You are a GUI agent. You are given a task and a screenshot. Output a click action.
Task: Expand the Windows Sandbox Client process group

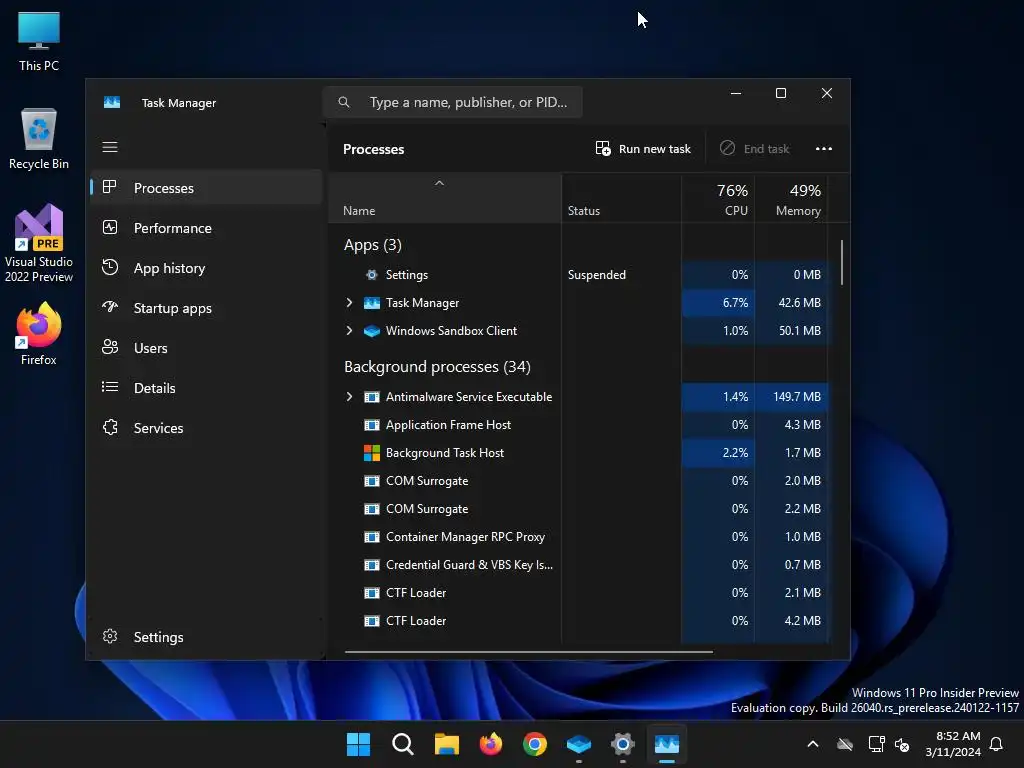click(349, 330)
